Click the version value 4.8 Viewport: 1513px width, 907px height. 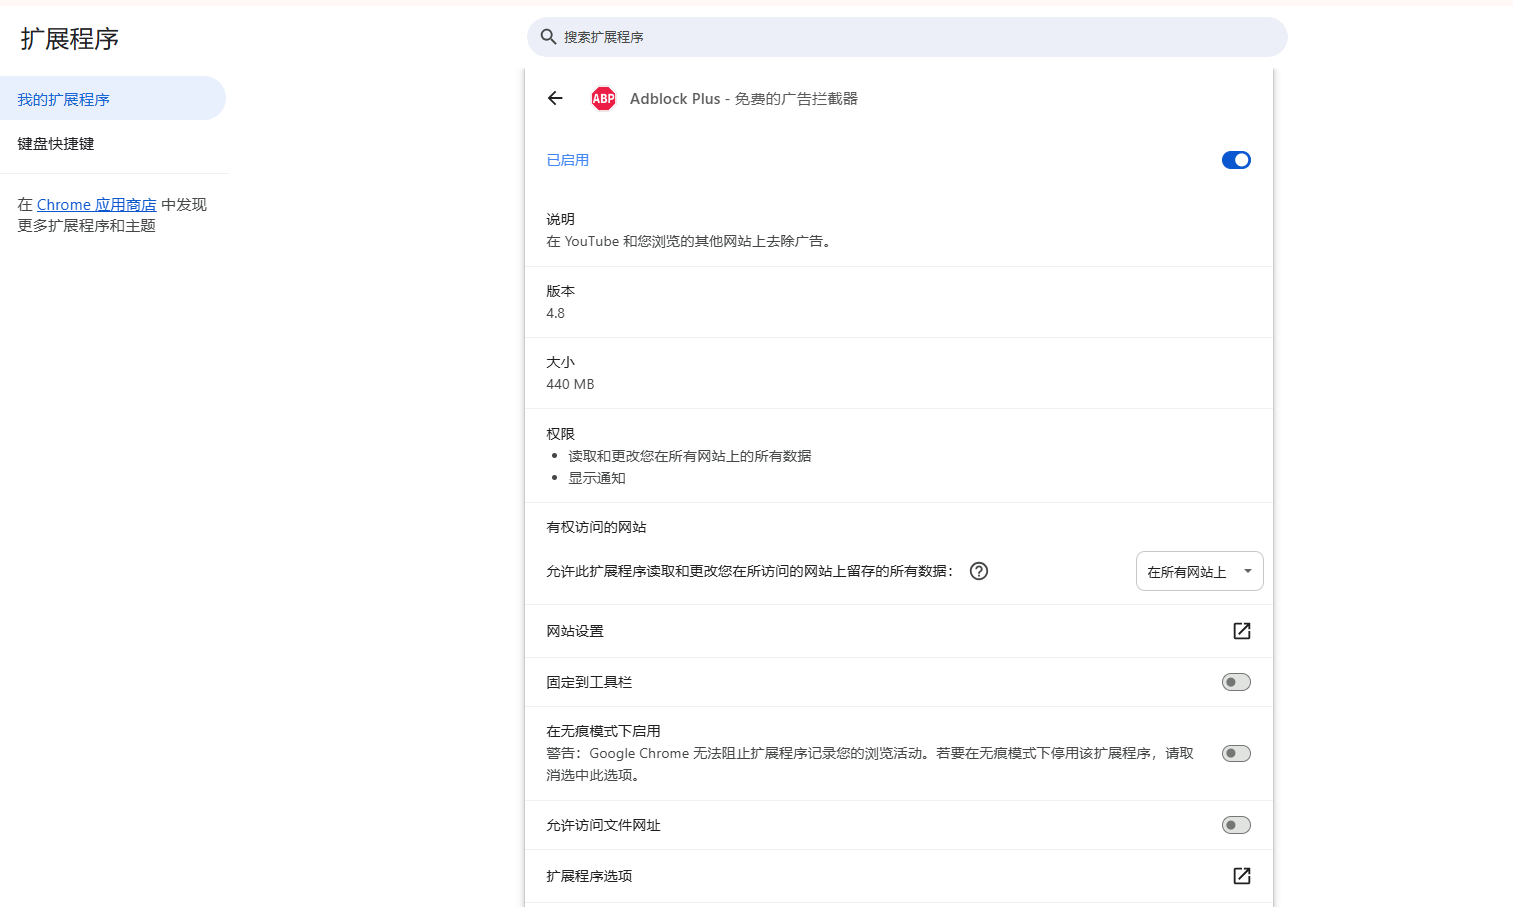(x=555, y=313)
